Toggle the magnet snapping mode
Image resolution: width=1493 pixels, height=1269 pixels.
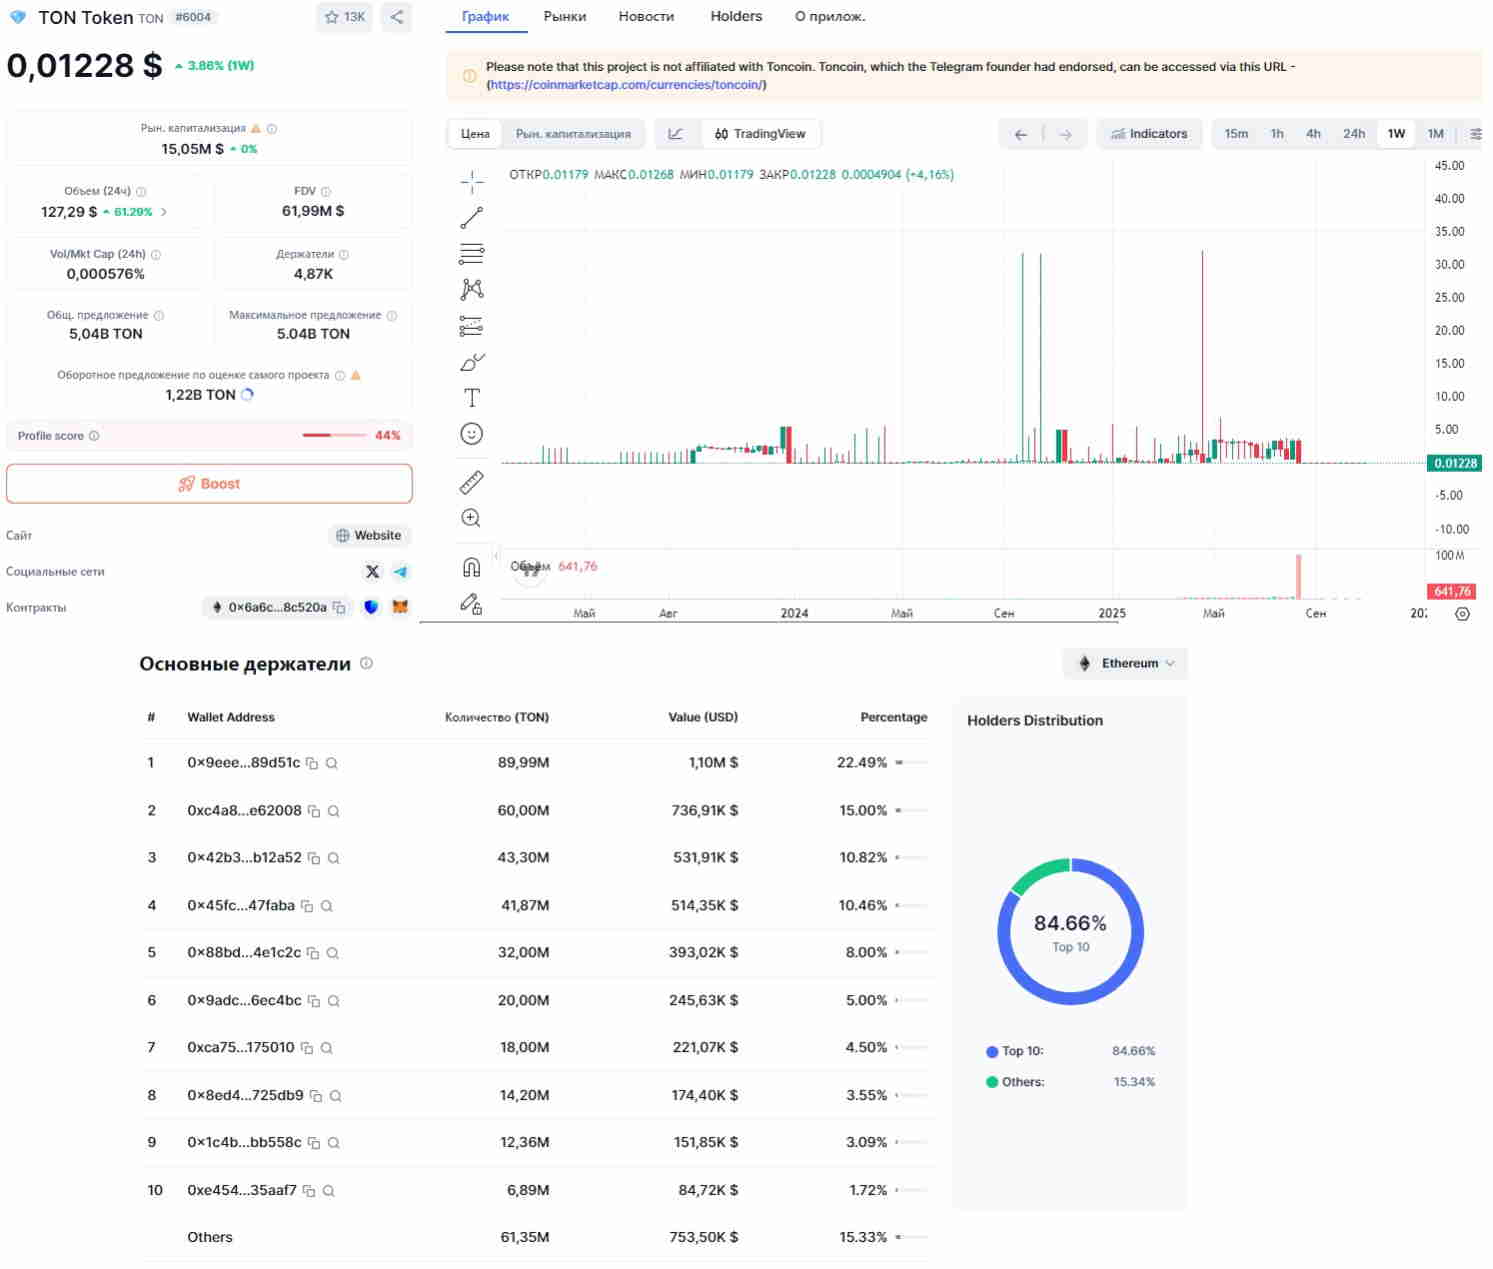click(x=472, y=567)
